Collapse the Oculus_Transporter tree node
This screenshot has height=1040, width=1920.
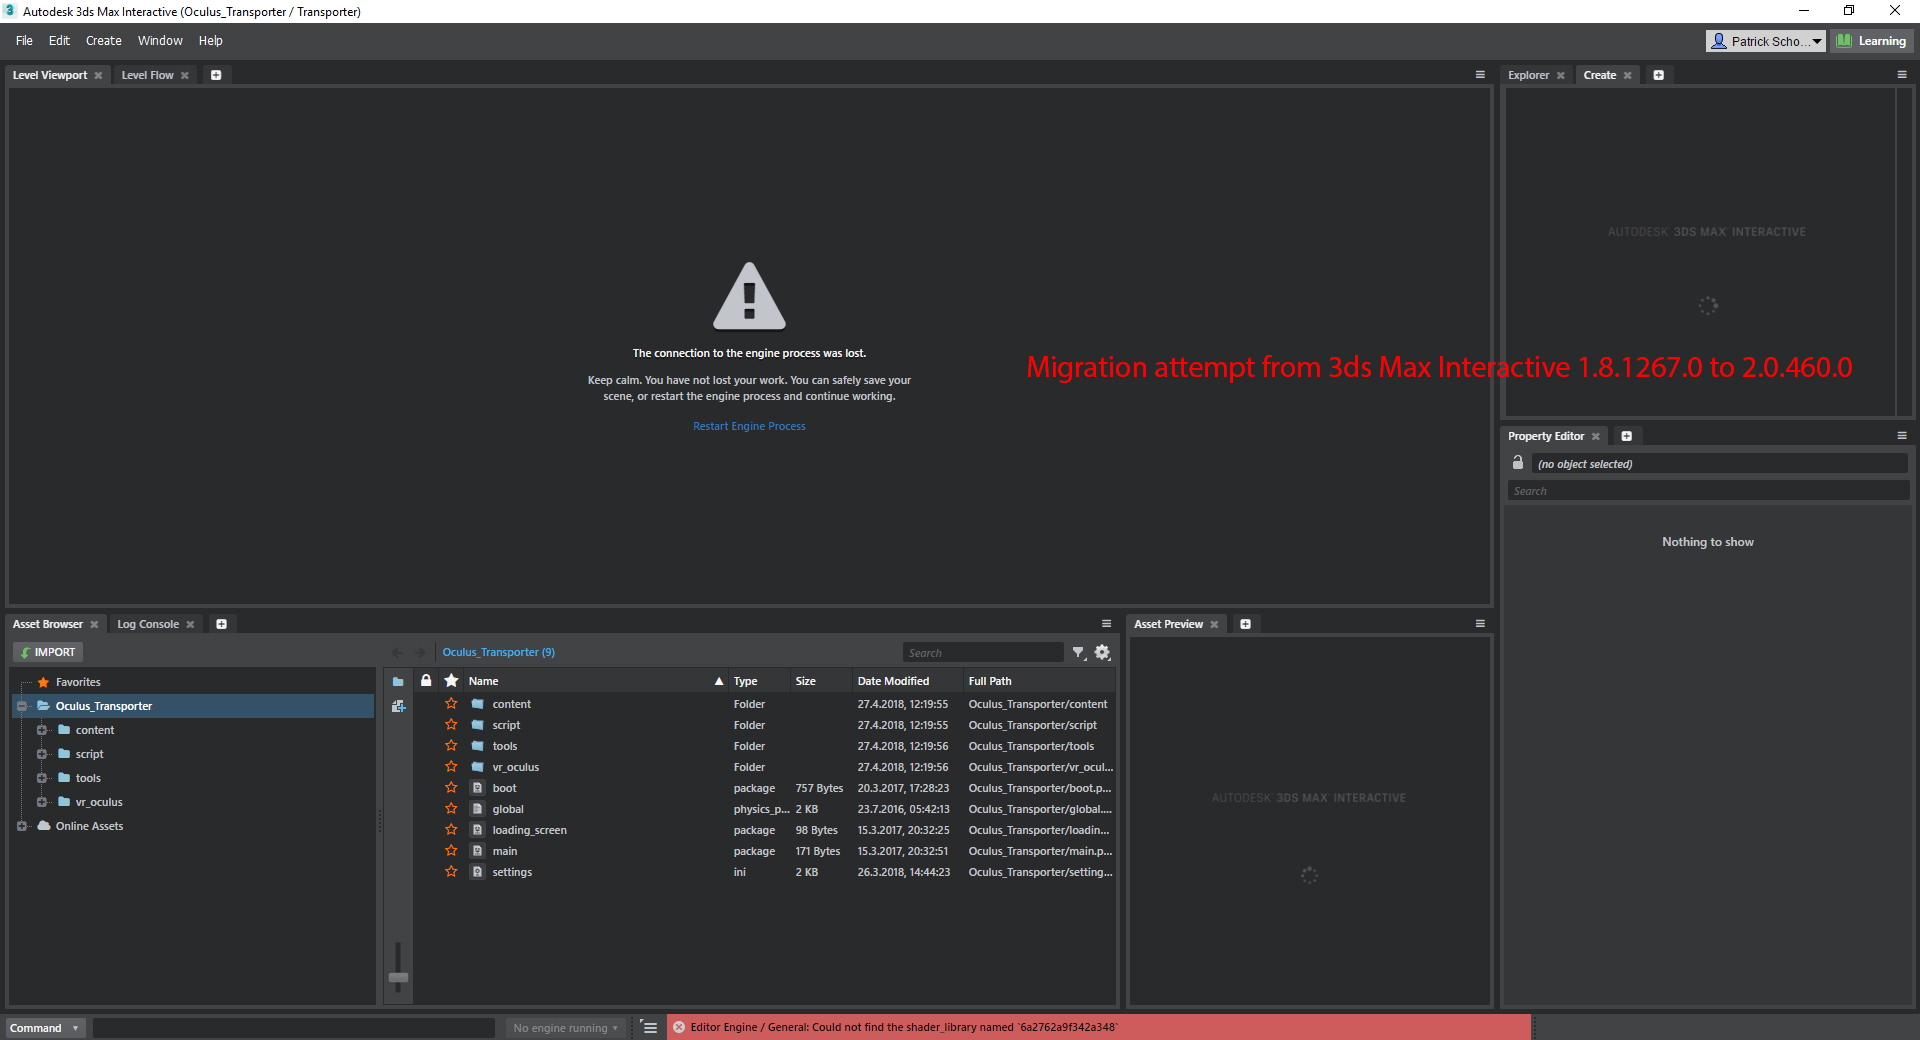[22, 706]
